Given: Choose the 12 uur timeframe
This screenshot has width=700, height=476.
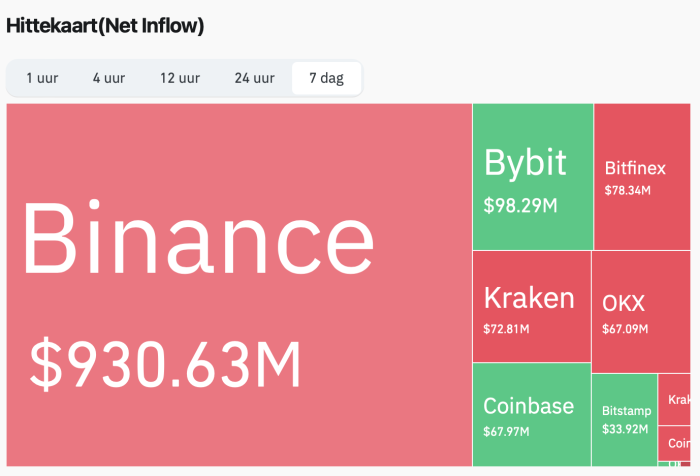Looking at the screenshot, I should point(180,78).
